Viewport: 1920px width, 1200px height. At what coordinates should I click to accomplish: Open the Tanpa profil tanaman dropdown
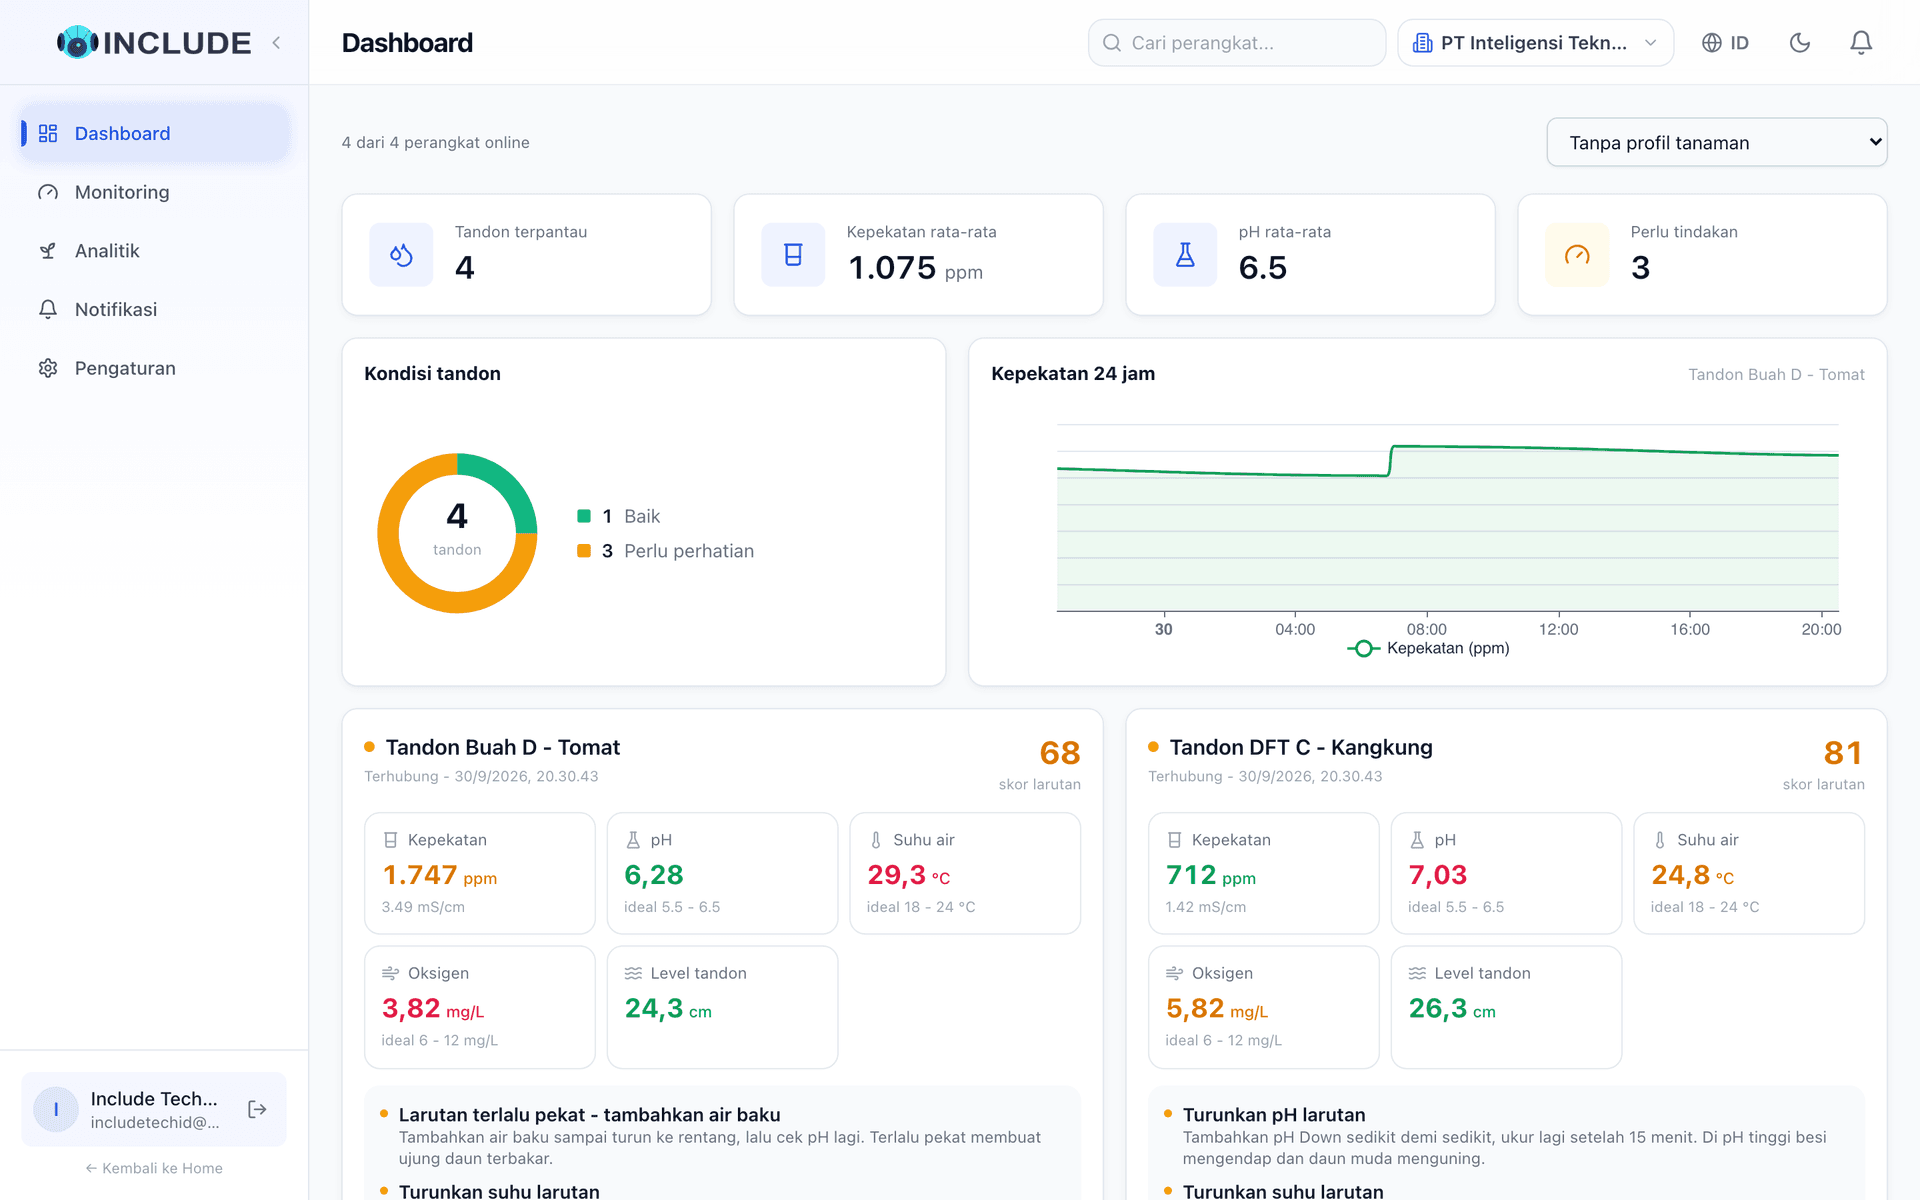pos(1716,142)
